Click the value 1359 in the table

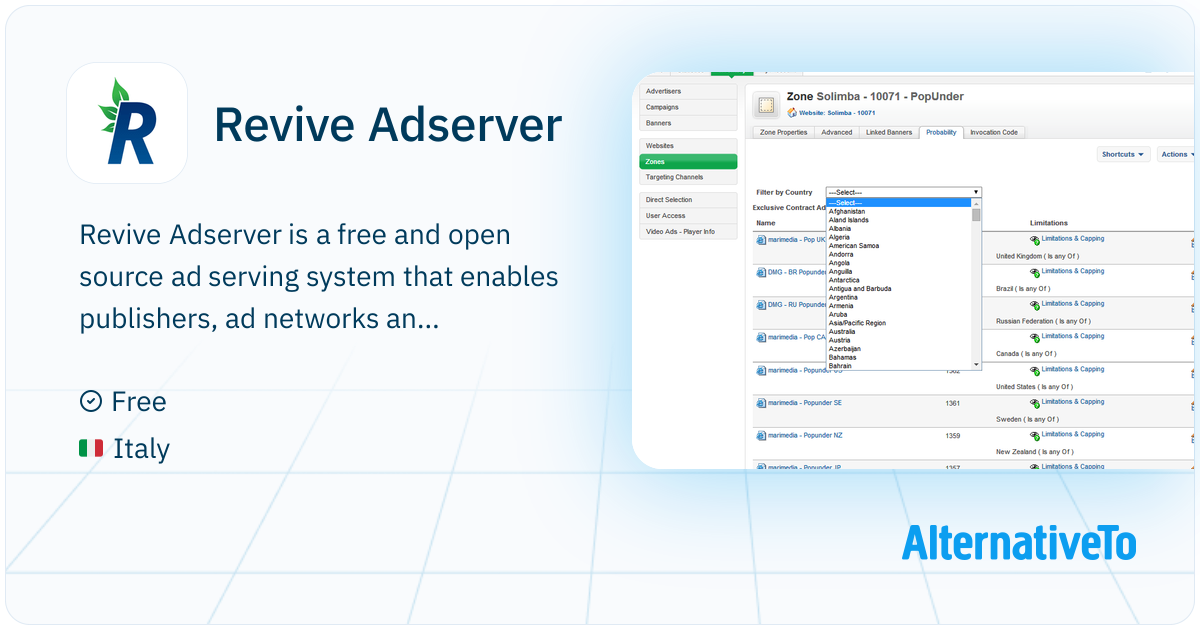(952, 436)
